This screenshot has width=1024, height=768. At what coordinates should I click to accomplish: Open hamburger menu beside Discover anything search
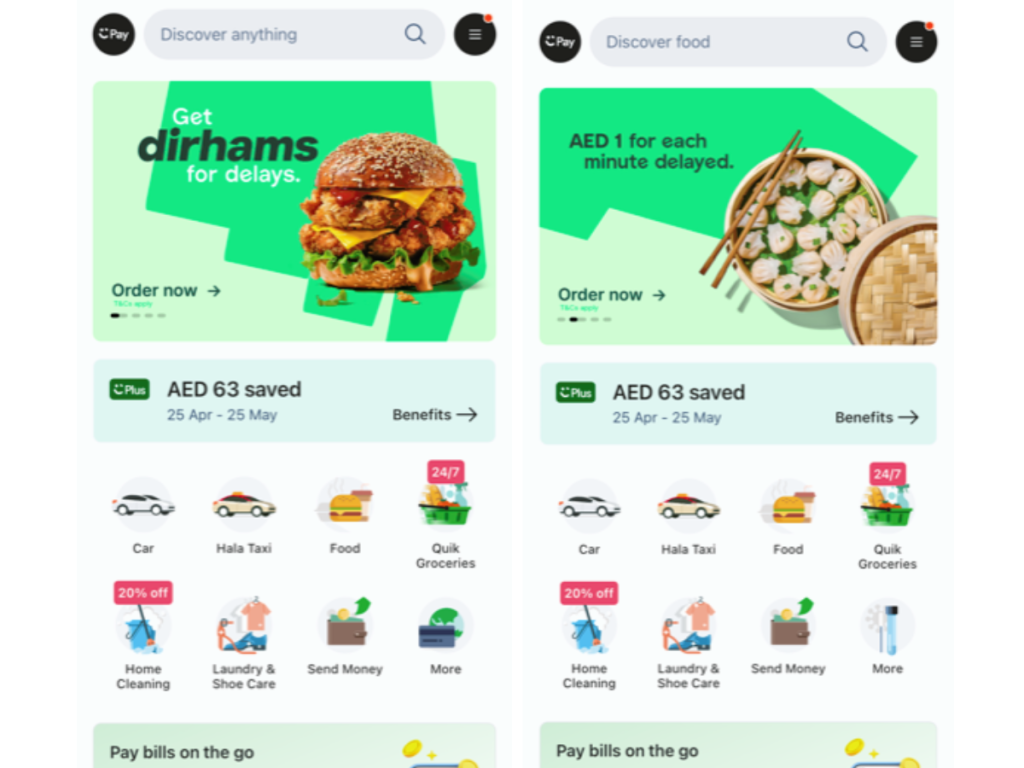tap(475, 34)
